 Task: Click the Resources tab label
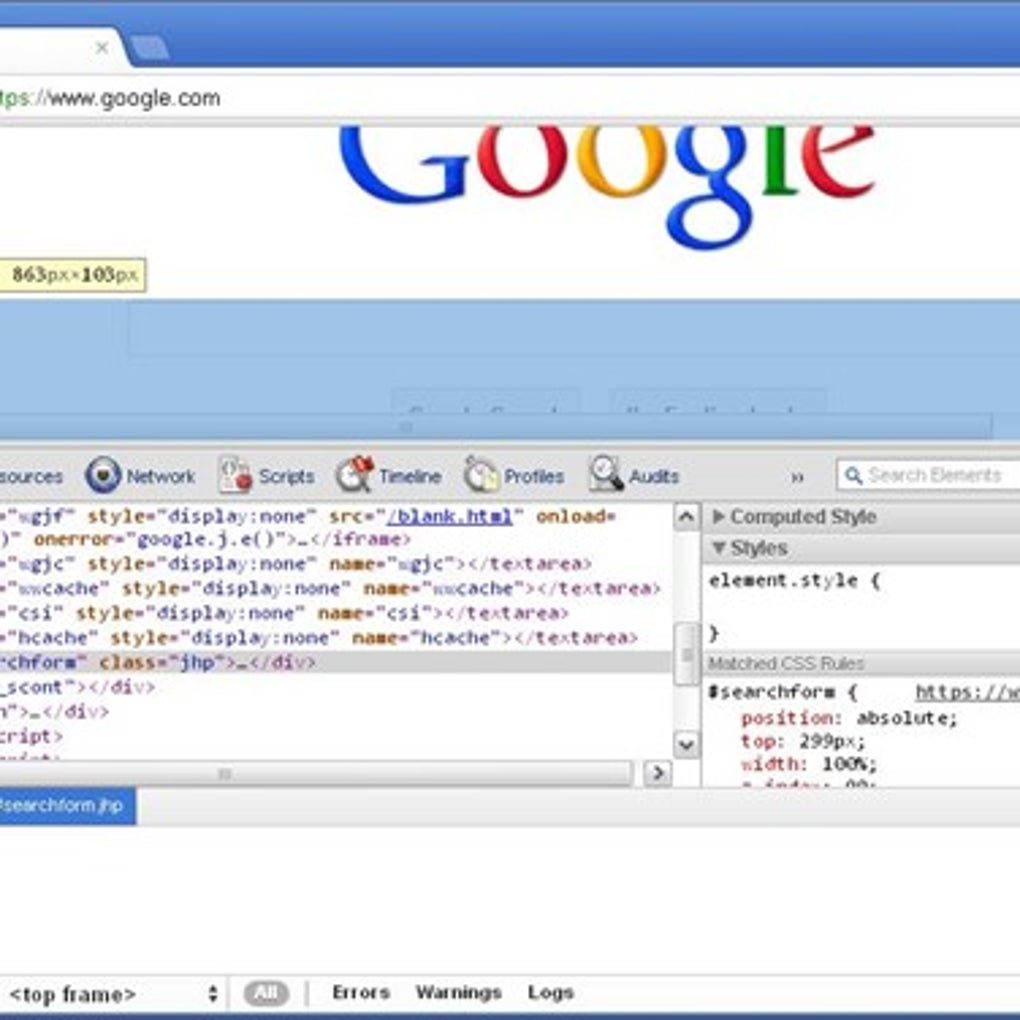tap(31, 477)
